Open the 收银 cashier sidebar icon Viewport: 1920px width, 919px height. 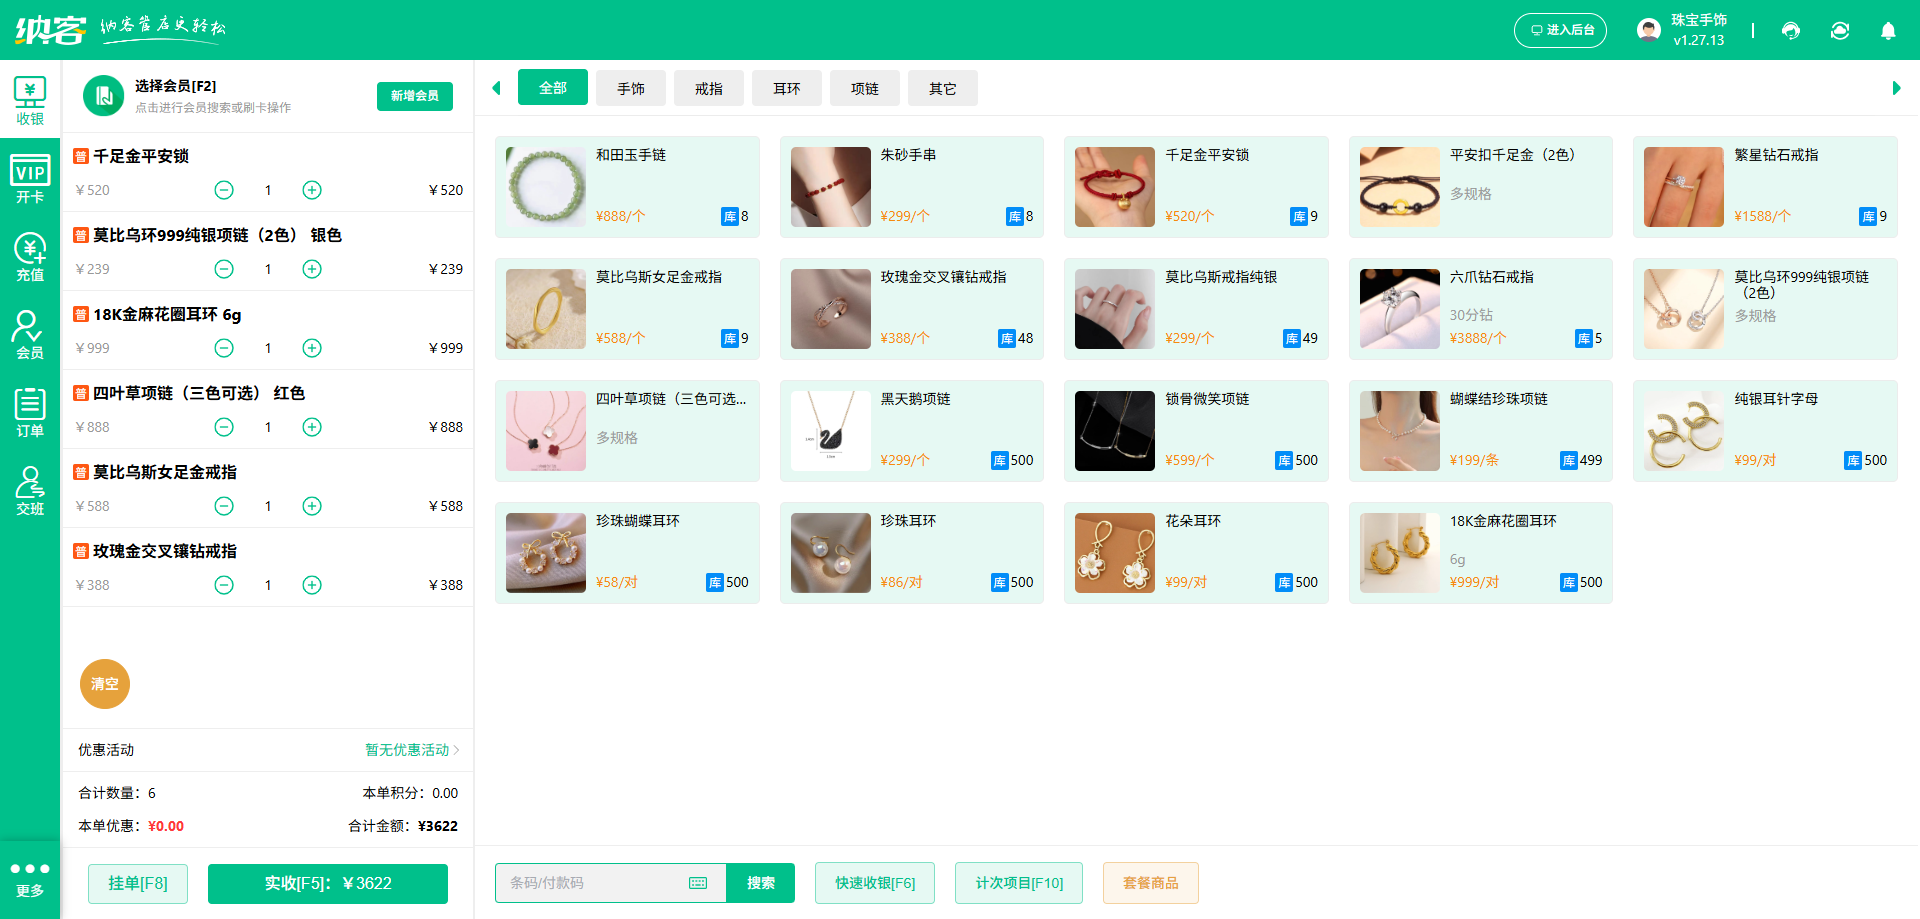click(x=30, y=101)
